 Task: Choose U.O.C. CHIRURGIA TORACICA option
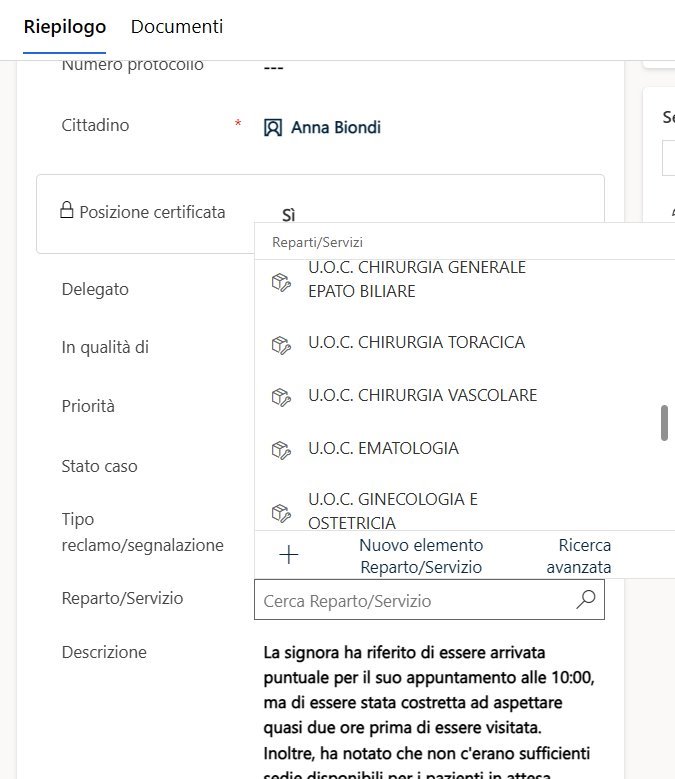click(x=416, y=343)
